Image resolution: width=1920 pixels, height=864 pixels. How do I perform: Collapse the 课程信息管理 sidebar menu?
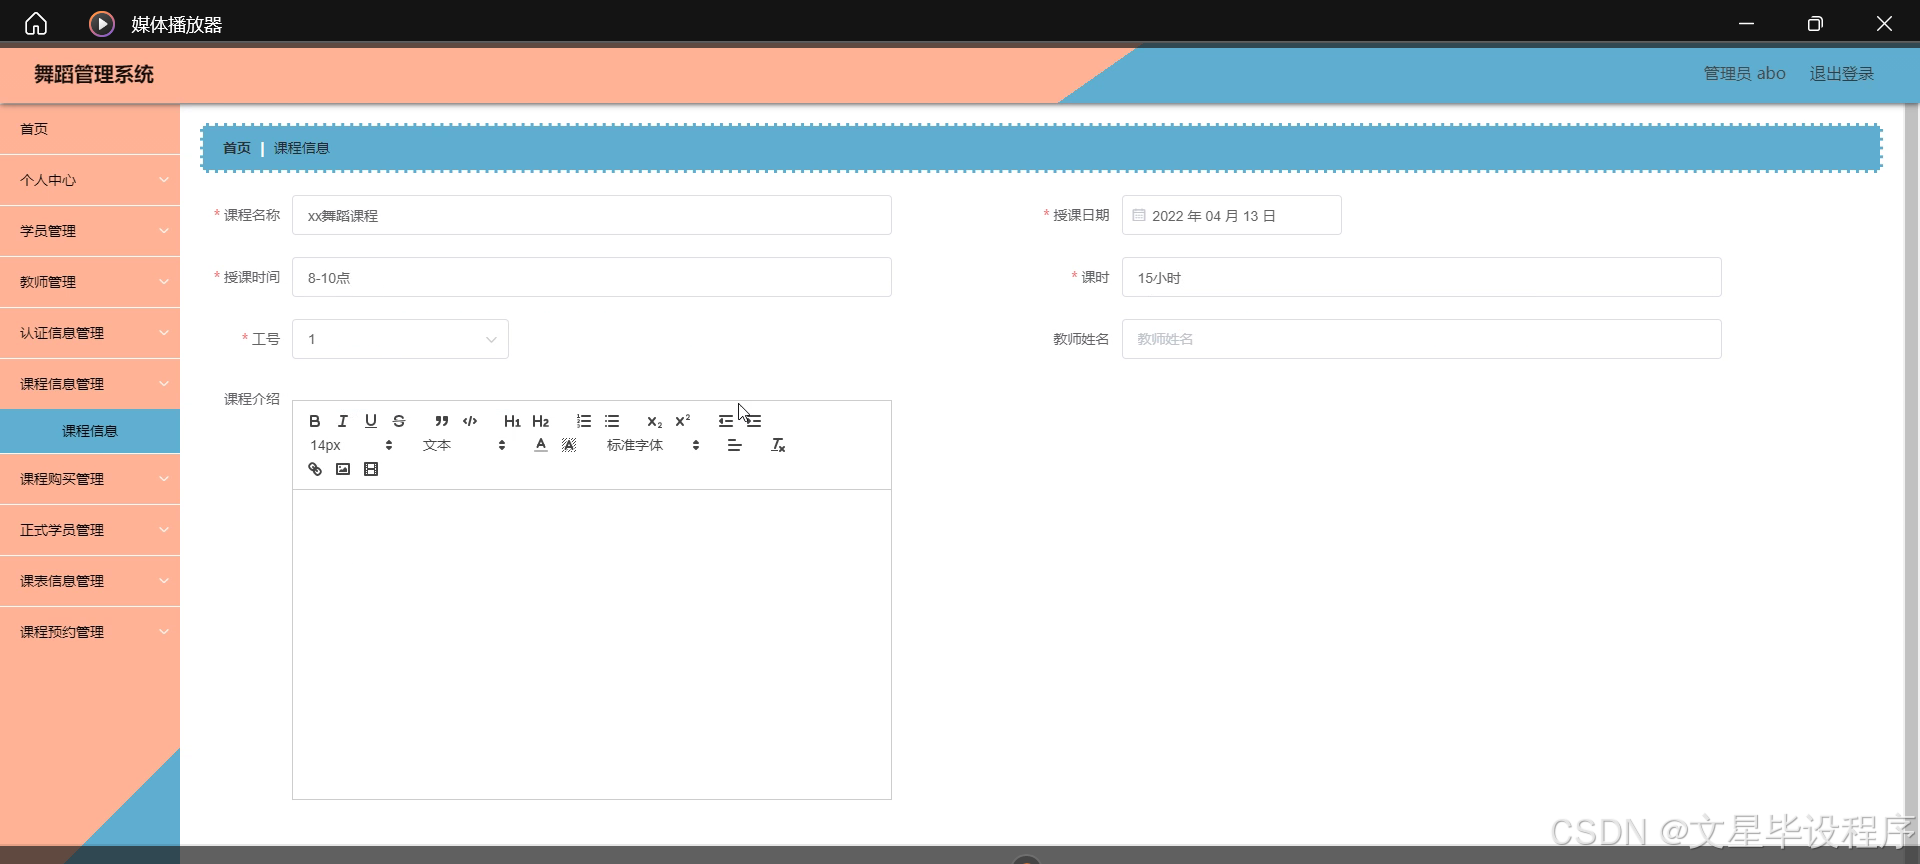pyautogui.click(x=90, y=384)
